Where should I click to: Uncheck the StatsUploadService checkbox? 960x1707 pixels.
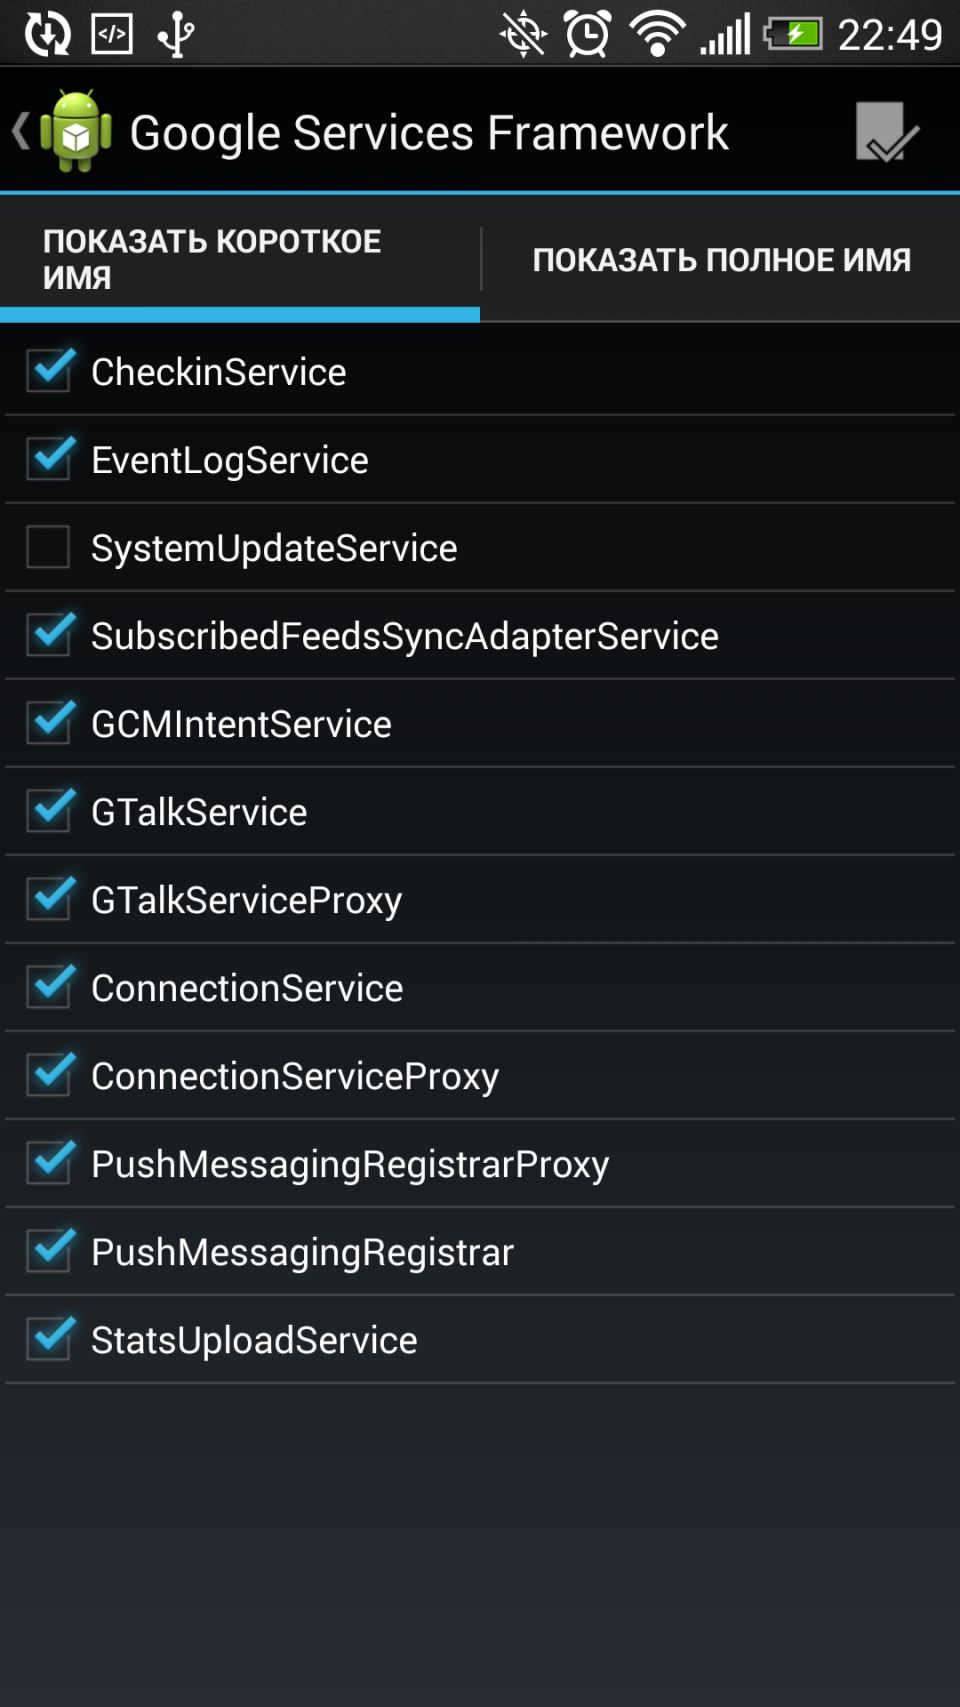click(49, 1339)
